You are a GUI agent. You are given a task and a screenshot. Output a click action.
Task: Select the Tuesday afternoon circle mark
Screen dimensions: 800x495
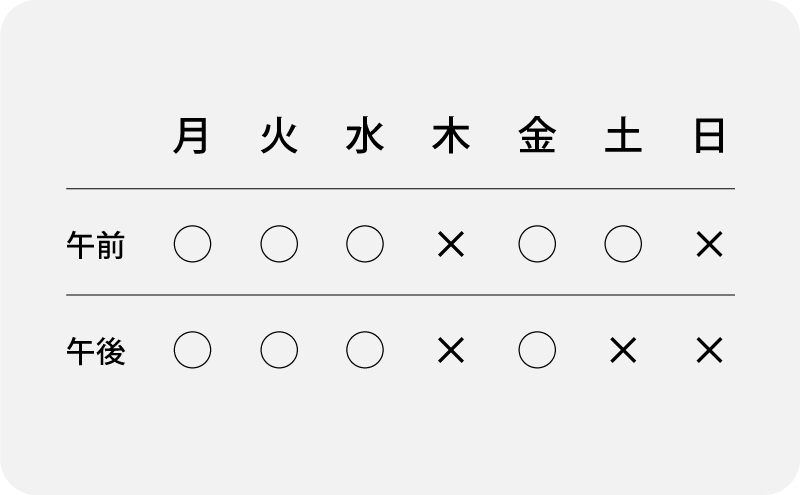pos(279,350)
